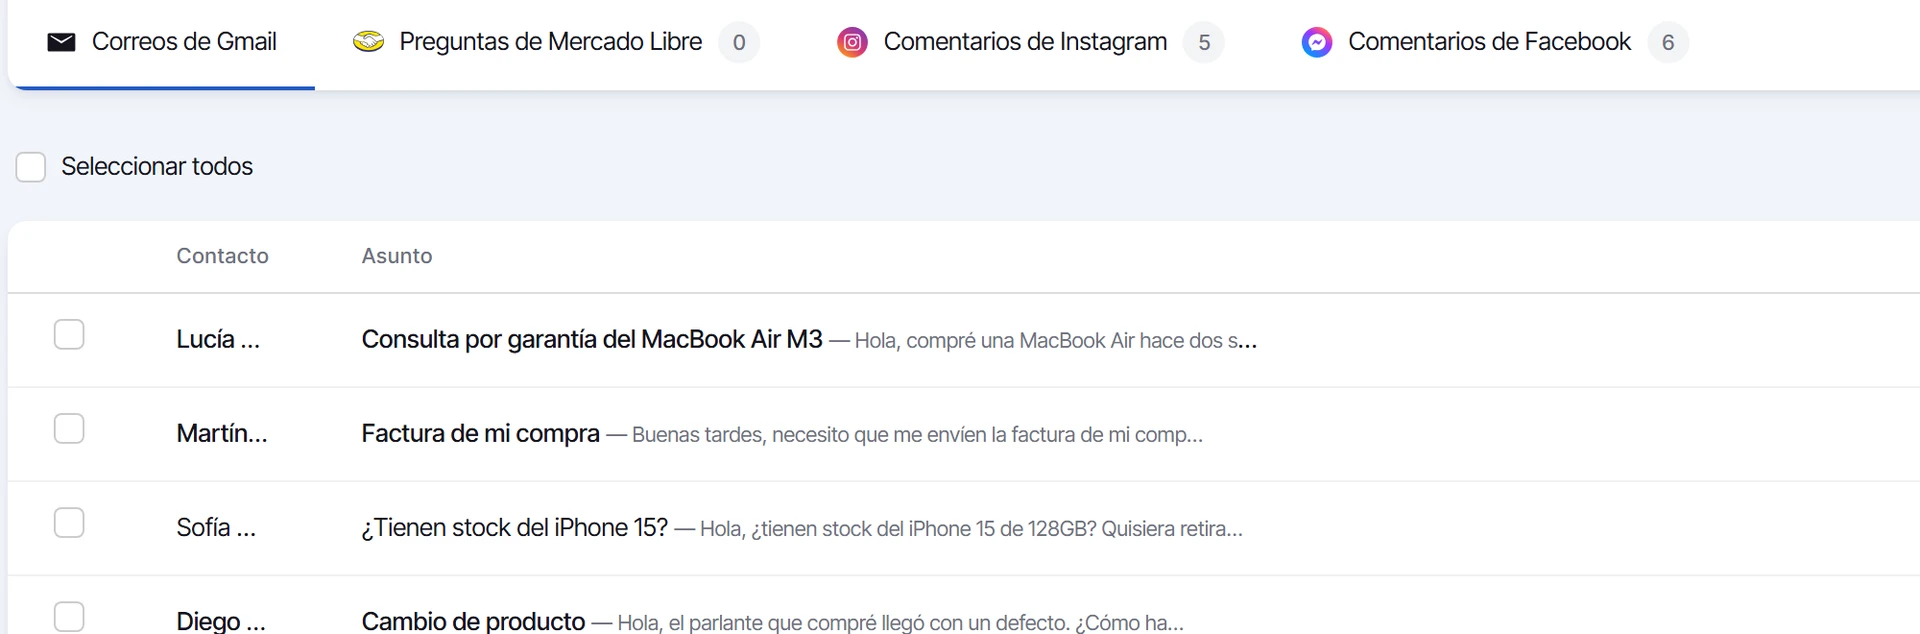Click preview '¿tienen stock del iPhone 15 de 128GB?'
This screenshot has height=634, width=1920.
coord(923,529)
